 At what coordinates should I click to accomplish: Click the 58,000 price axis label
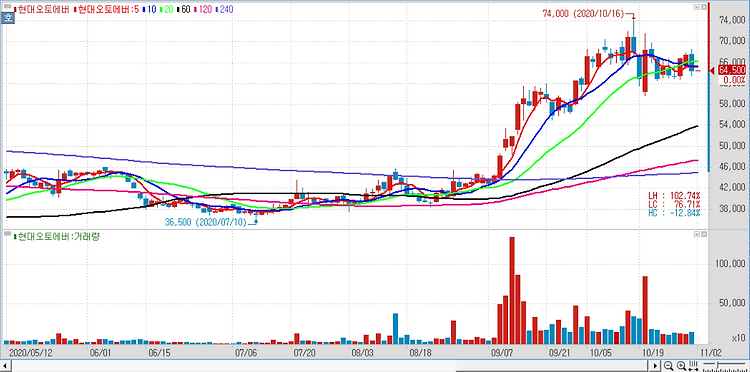click(733, 104)
